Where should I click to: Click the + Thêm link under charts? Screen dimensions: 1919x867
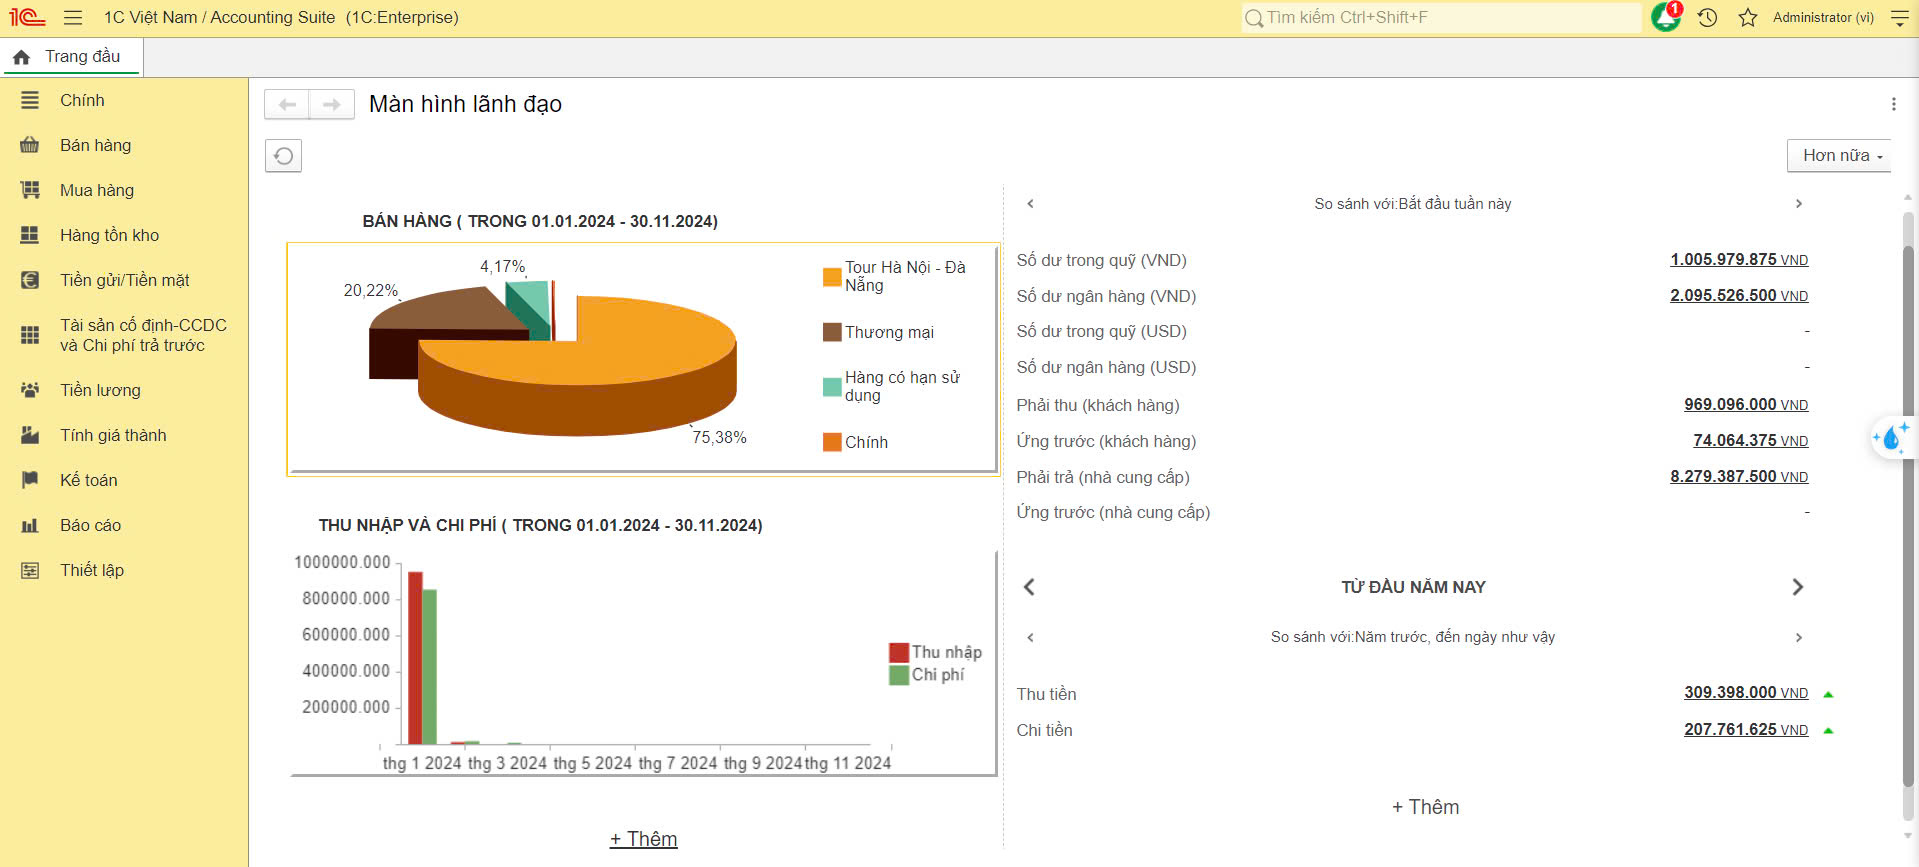pos(643,839)
